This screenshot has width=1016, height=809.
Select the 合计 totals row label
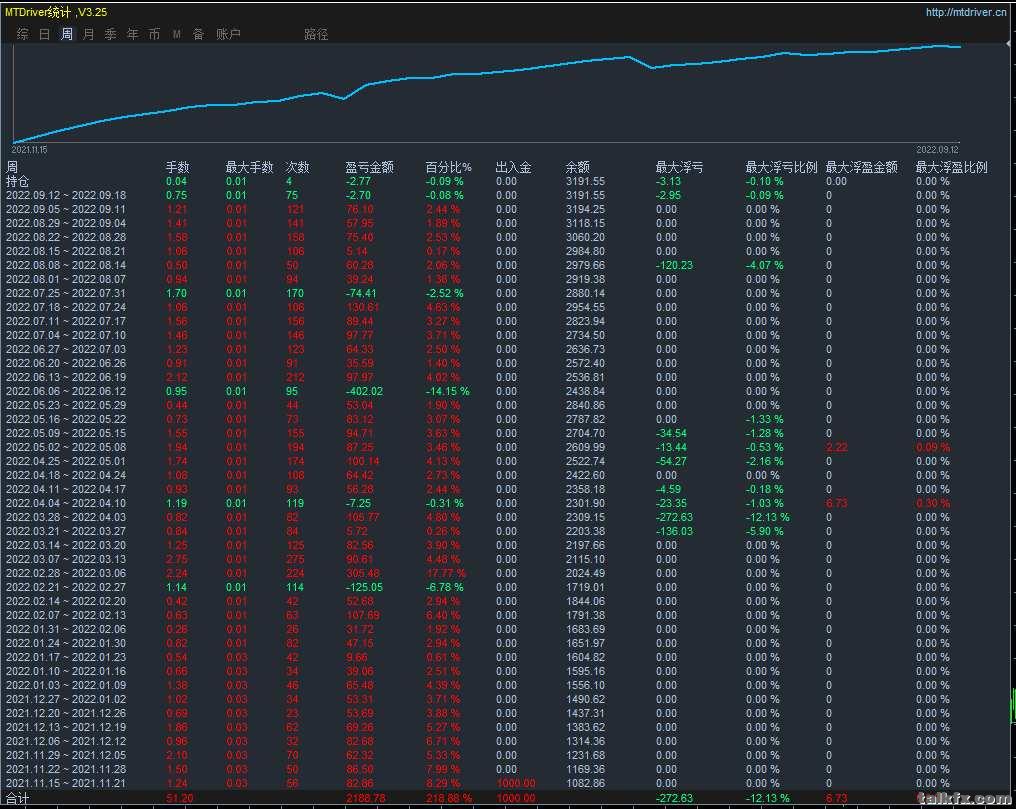pos(17,799)
